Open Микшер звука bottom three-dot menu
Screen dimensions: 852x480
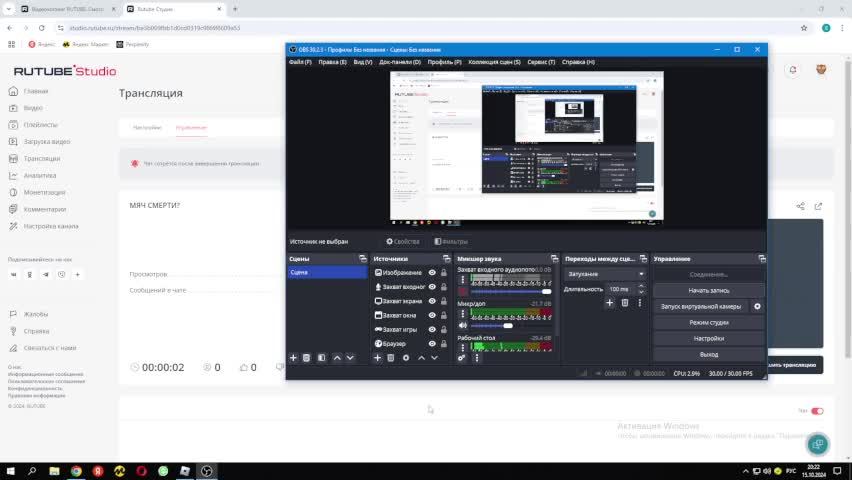click(477, 358)
